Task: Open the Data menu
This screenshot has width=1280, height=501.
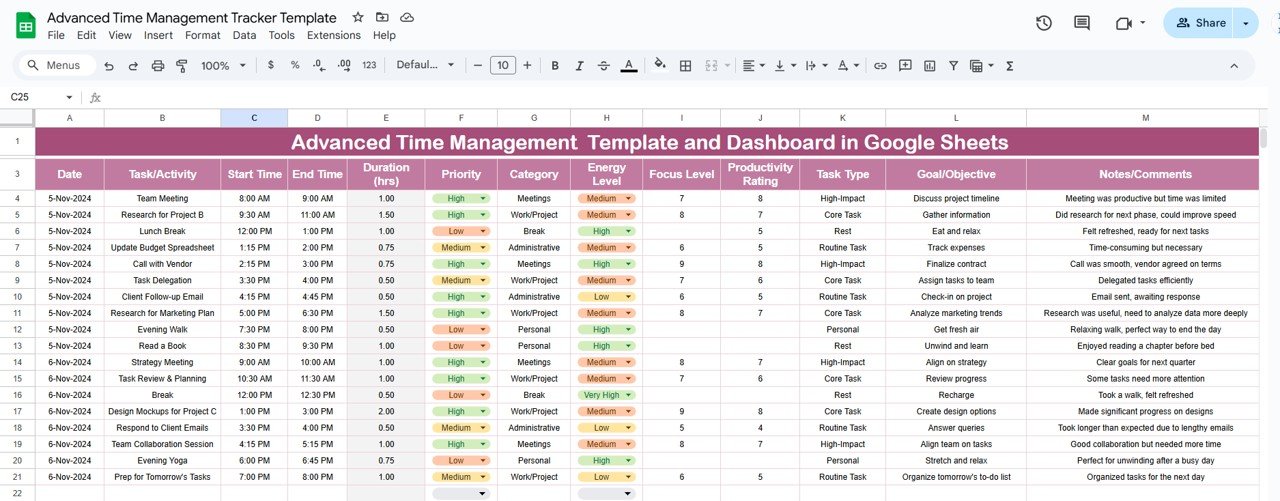Action: point(244,35)
